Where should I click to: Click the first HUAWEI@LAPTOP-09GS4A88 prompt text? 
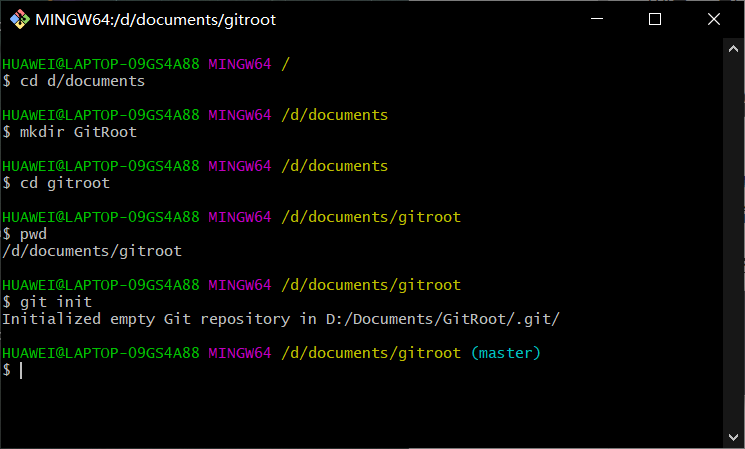(101, 64)
